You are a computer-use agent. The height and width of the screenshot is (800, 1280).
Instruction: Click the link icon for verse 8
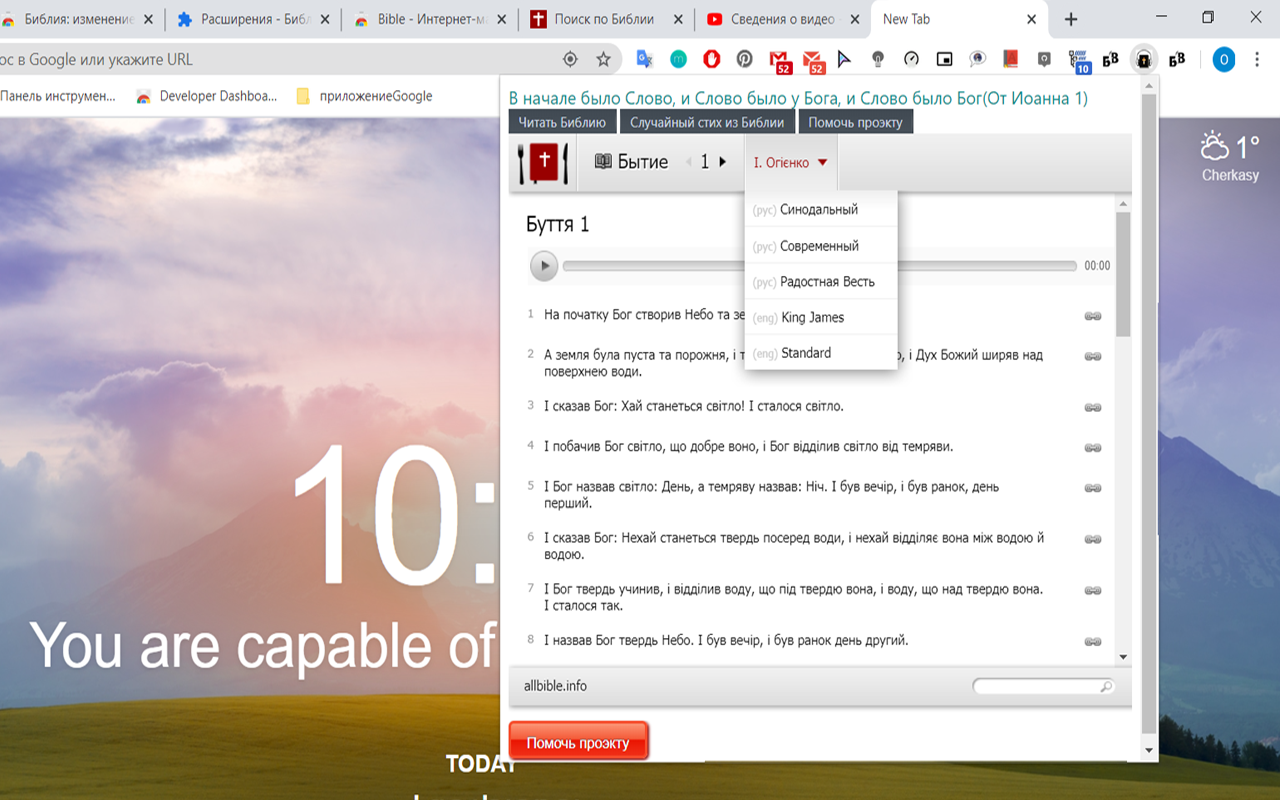[1093, 641]
